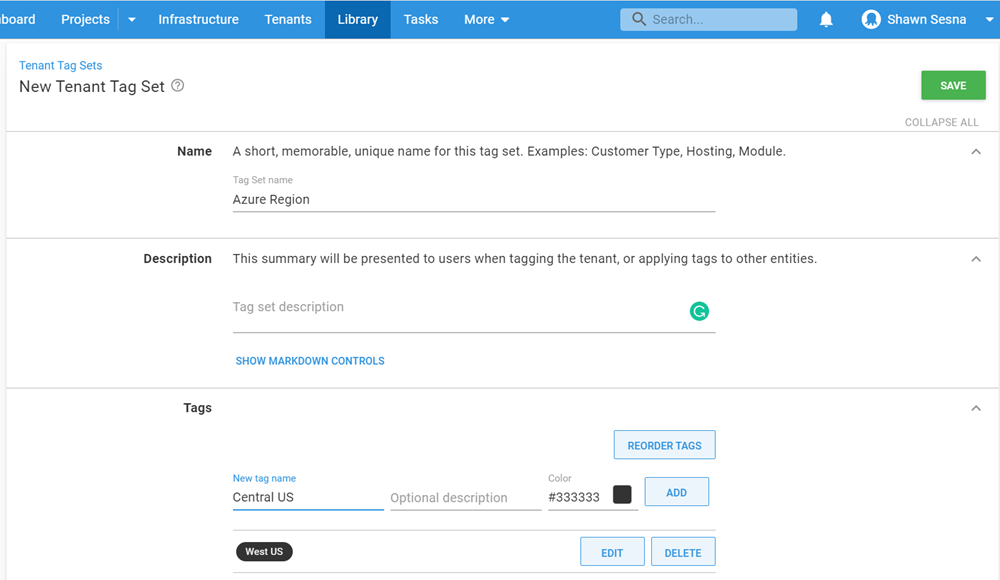
Task: Switch to the Tasks page
Action: pyautogui.click(x=421, y=20)
